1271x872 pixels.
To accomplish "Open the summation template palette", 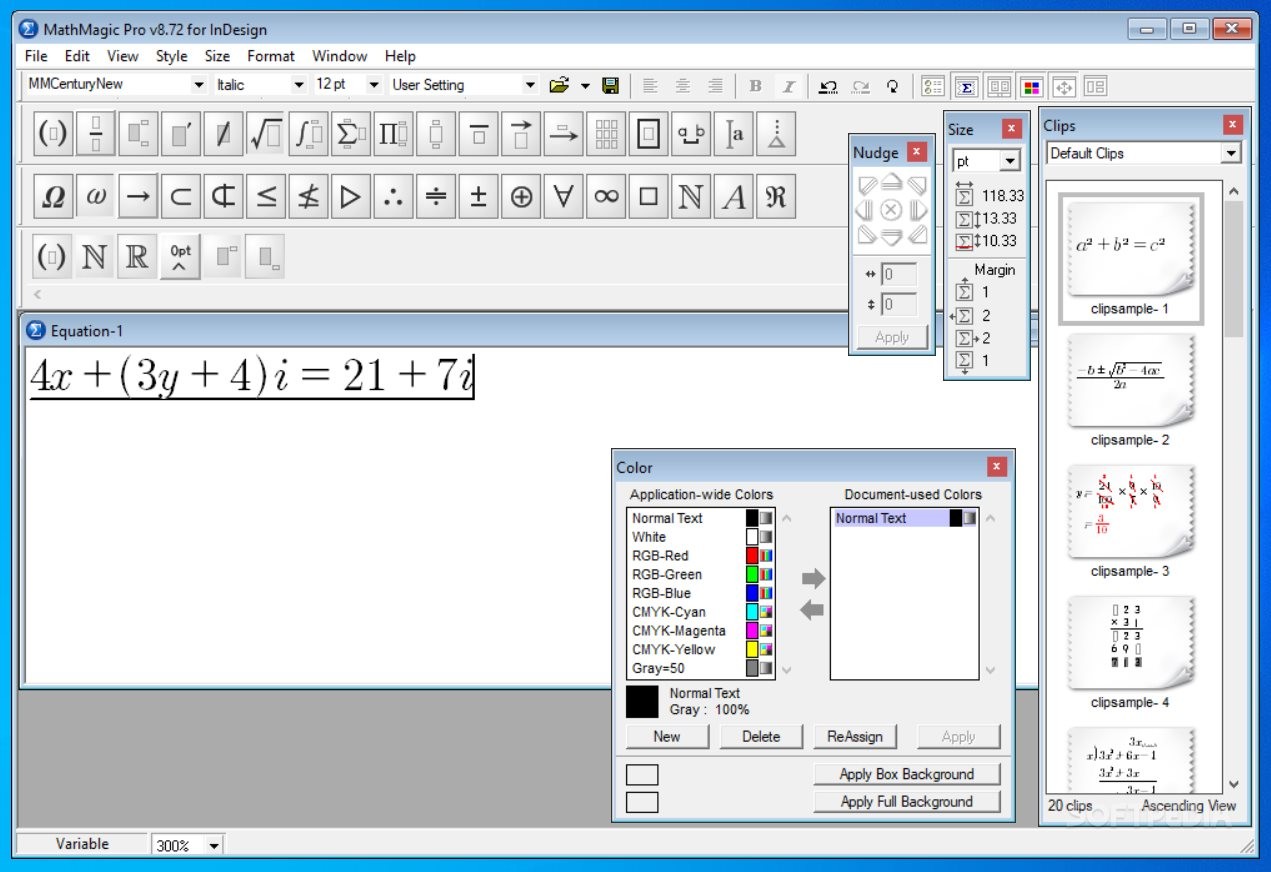I will 351,134.
